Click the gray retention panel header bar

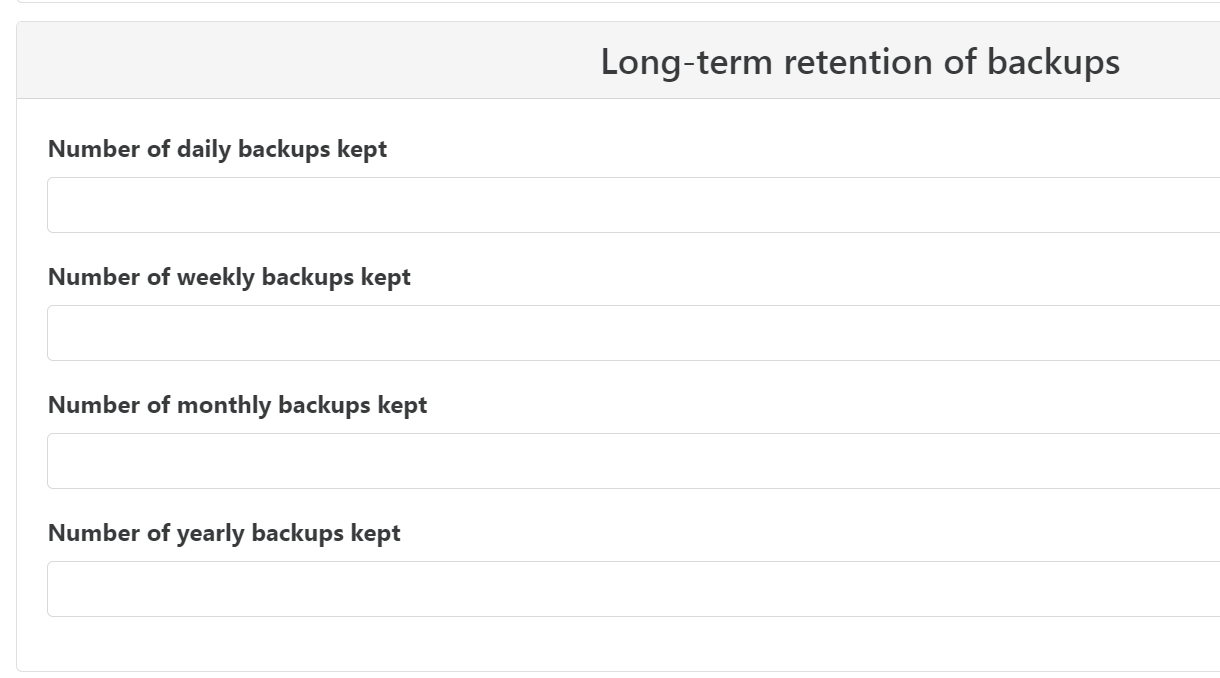(300, 61)
